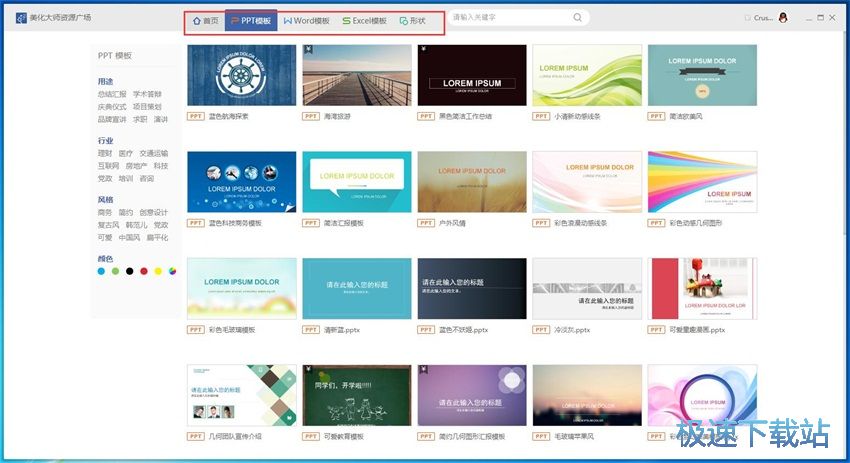Open the 简洁汇报模板 speech bubble thumbnail
The image size is (850, 463).
pyautogui.click(x=357, y=182)
